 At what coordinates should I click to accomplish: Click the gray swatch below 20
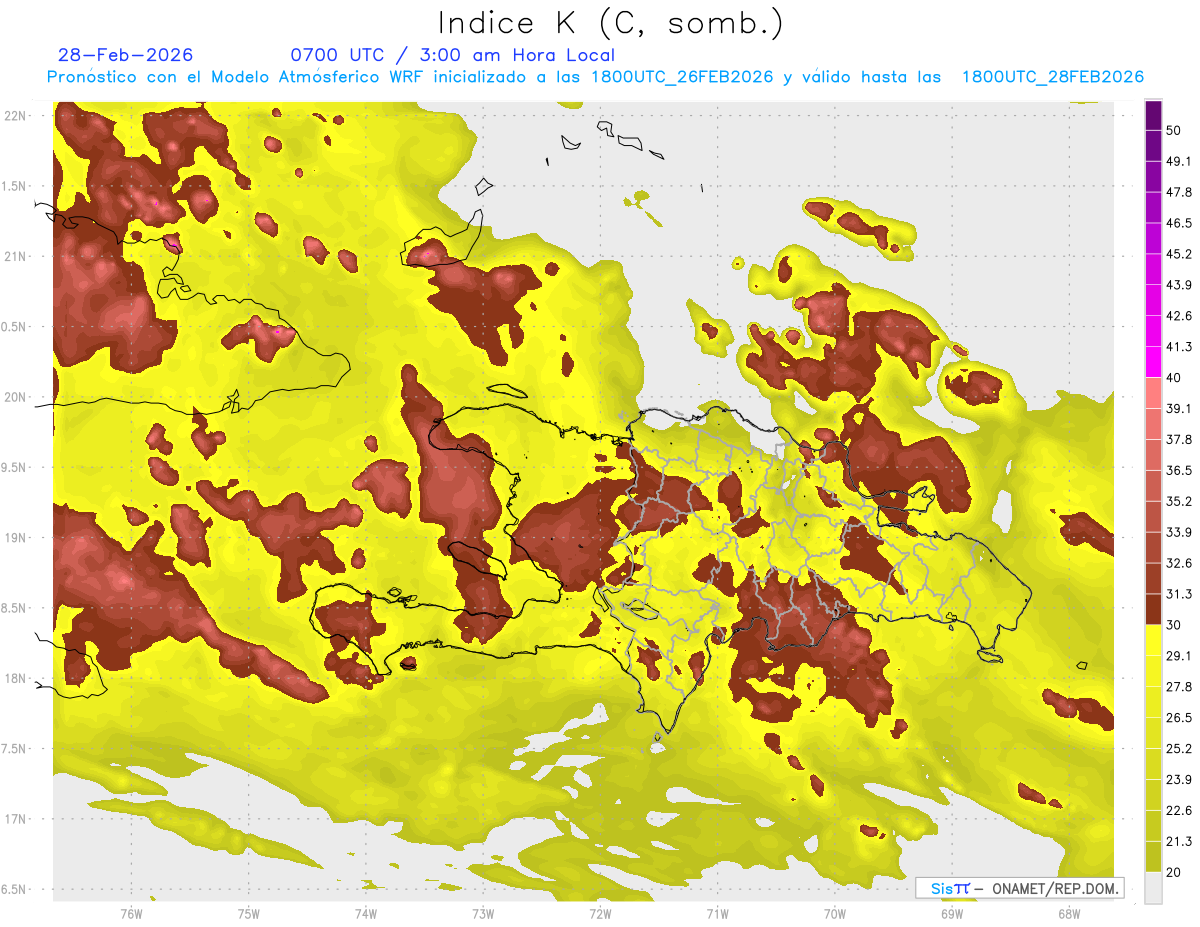1153,887
